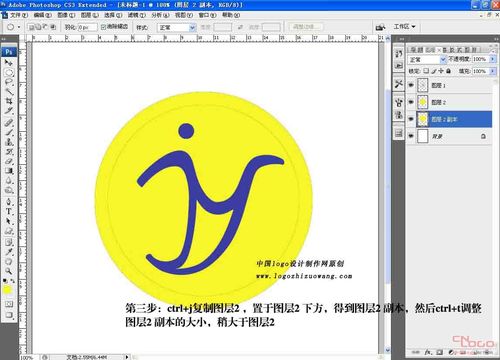
Task: Toggle the 消除锯齿 anti-alias checkbox
Action: point(103,27)
